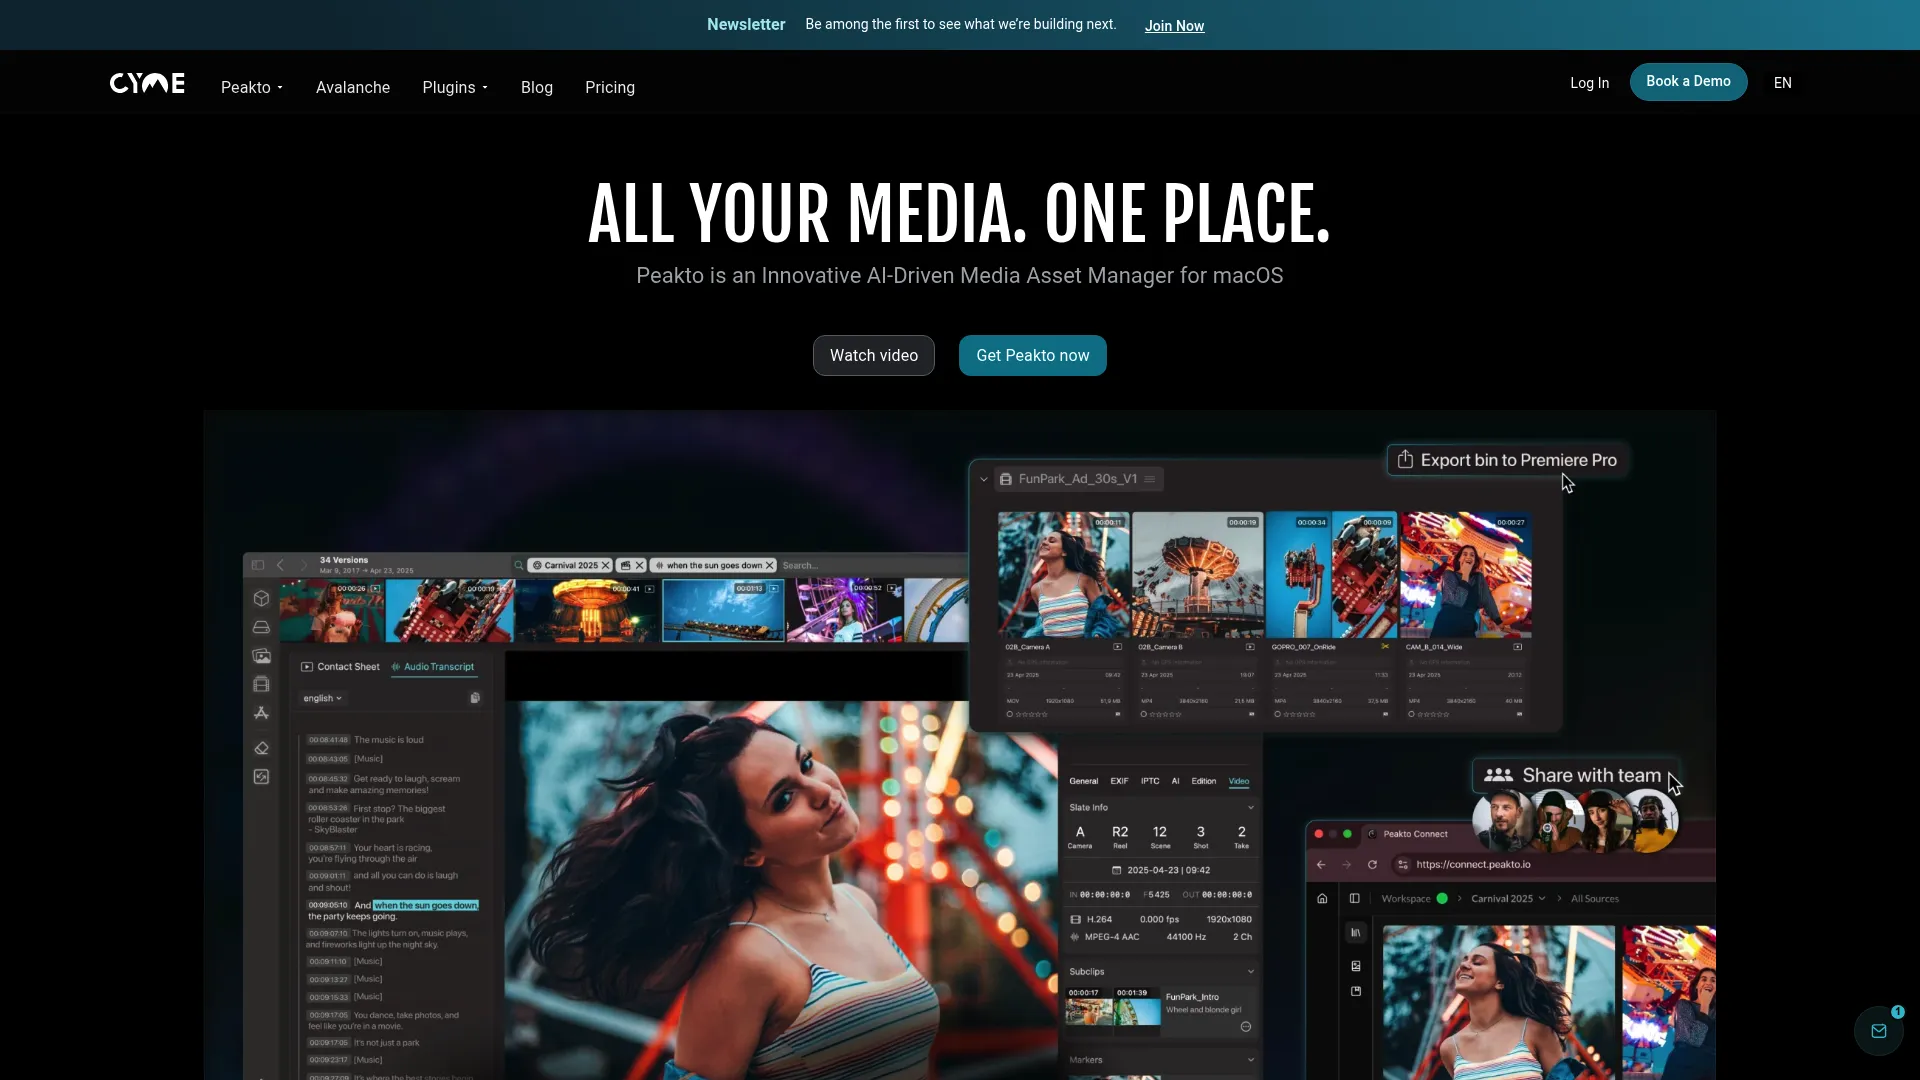Switch to the IPTC metadata tab
The image size is (1920, 1080).
pos(1150,781)
